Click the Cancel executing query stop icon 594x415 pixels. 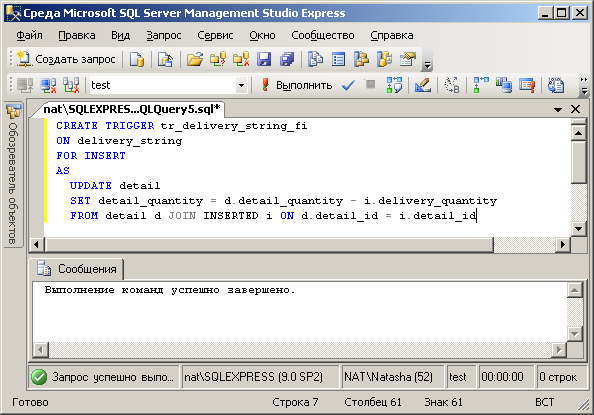(370, 85)
